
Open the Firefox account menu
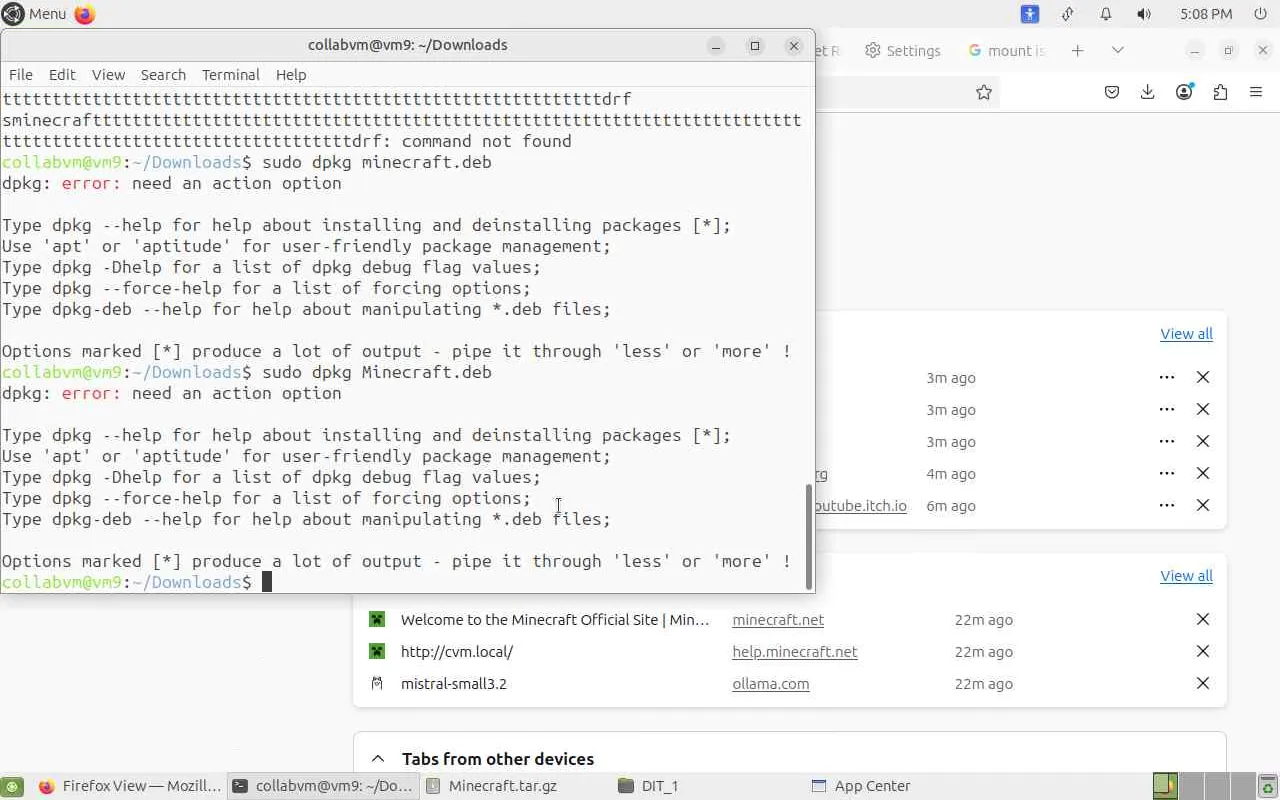1184,92
